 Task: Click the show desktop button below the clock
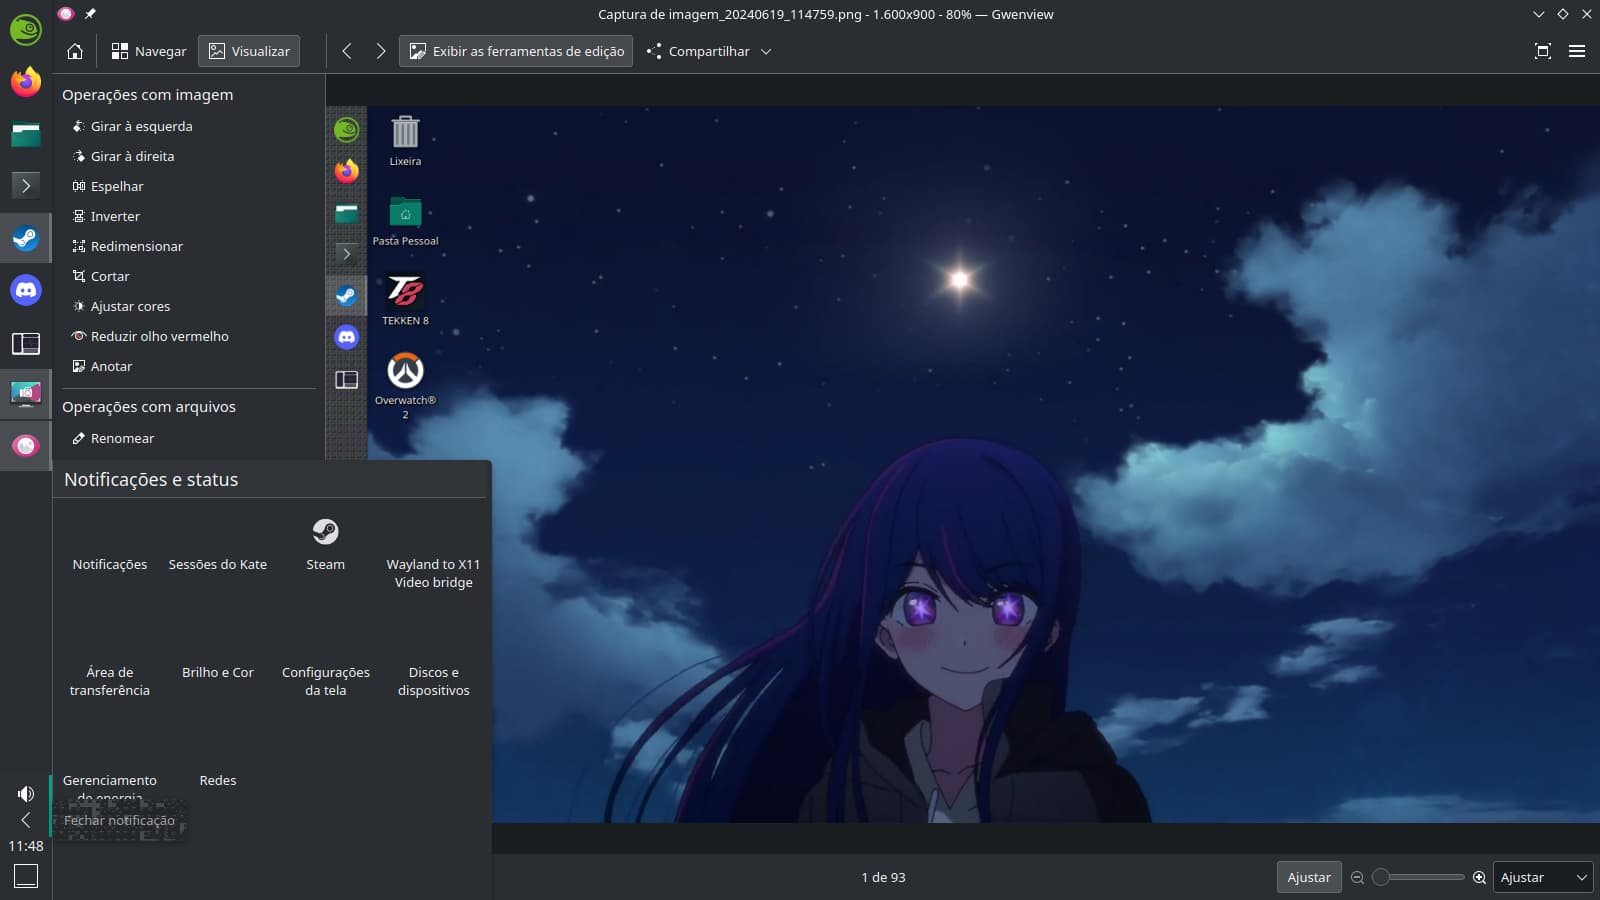point(26,876)
